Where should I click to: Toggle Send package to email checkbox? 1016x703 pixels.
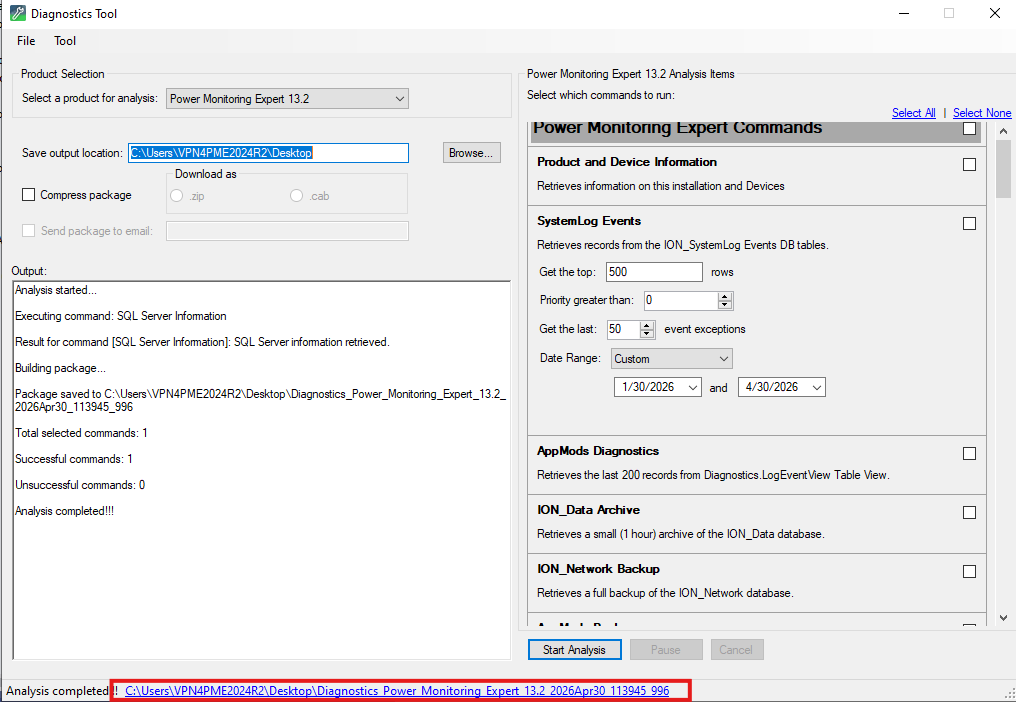[29, 231]
